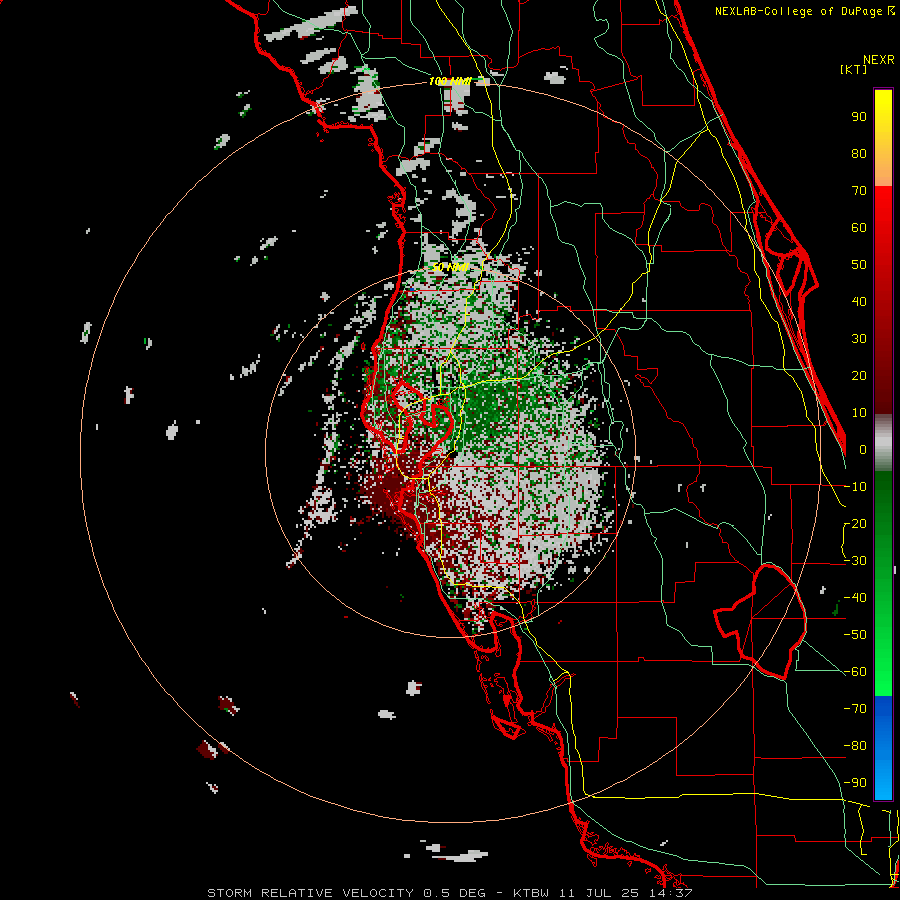Pick the blue segment at color bar bottom
The image size is (900, 900).
(x=883, y=748)
